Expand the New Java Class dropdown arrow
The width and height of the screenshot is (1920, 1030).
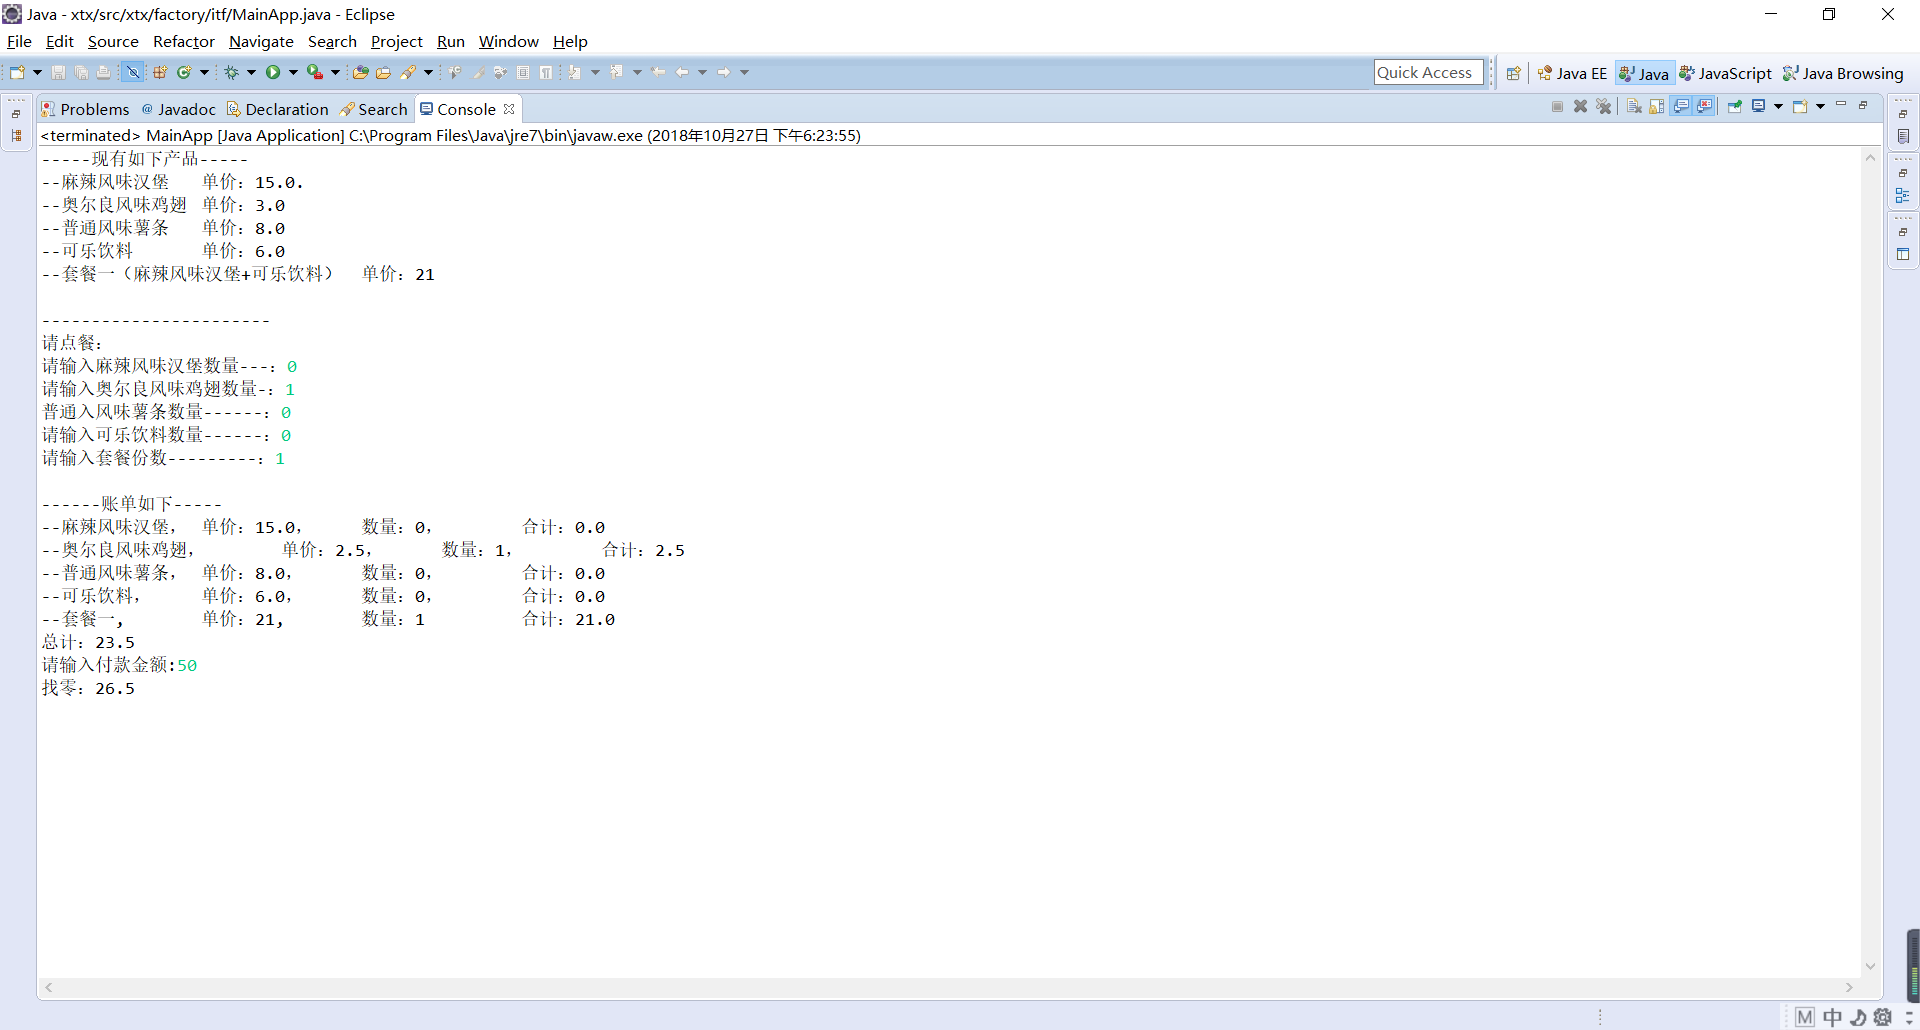(204, 72)
